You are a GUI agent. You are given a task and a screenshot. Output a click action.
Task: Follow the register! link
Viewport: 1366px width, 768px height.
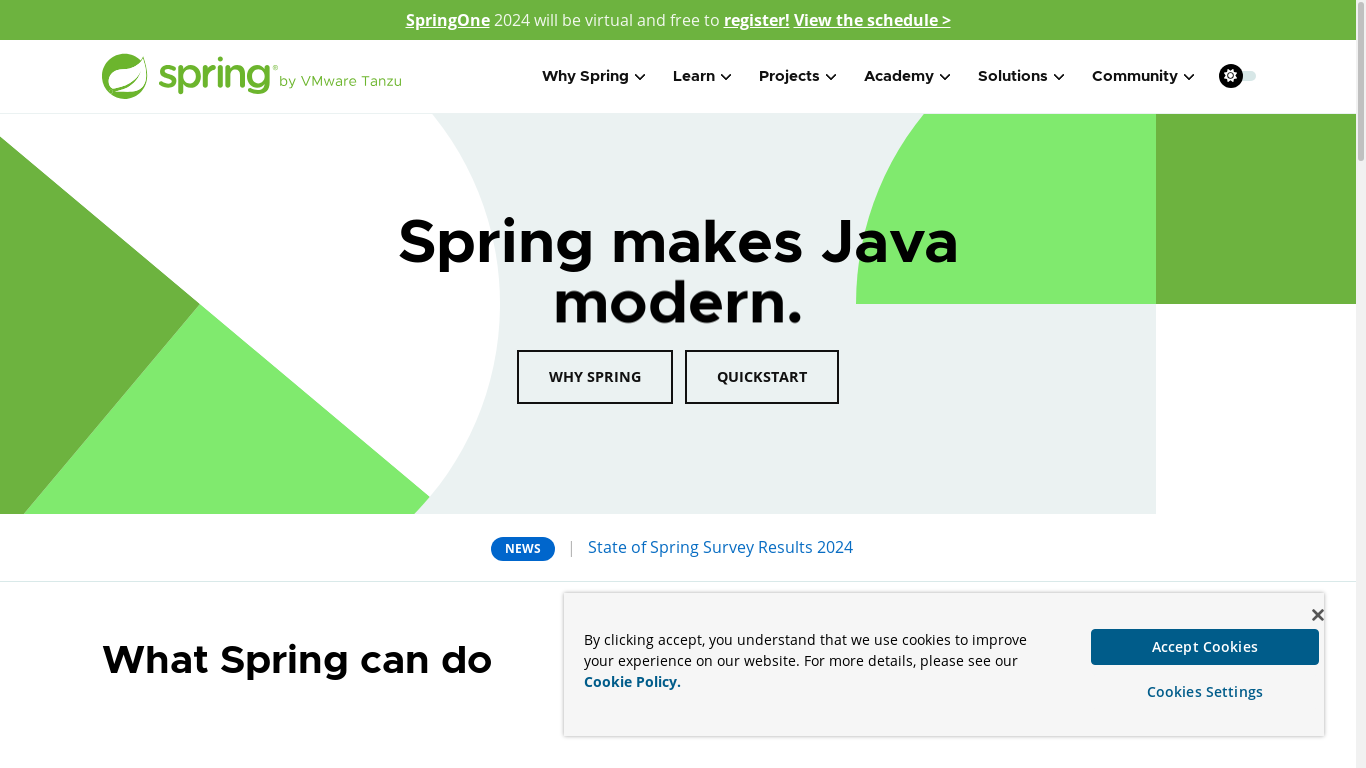[x=757, y=20]
